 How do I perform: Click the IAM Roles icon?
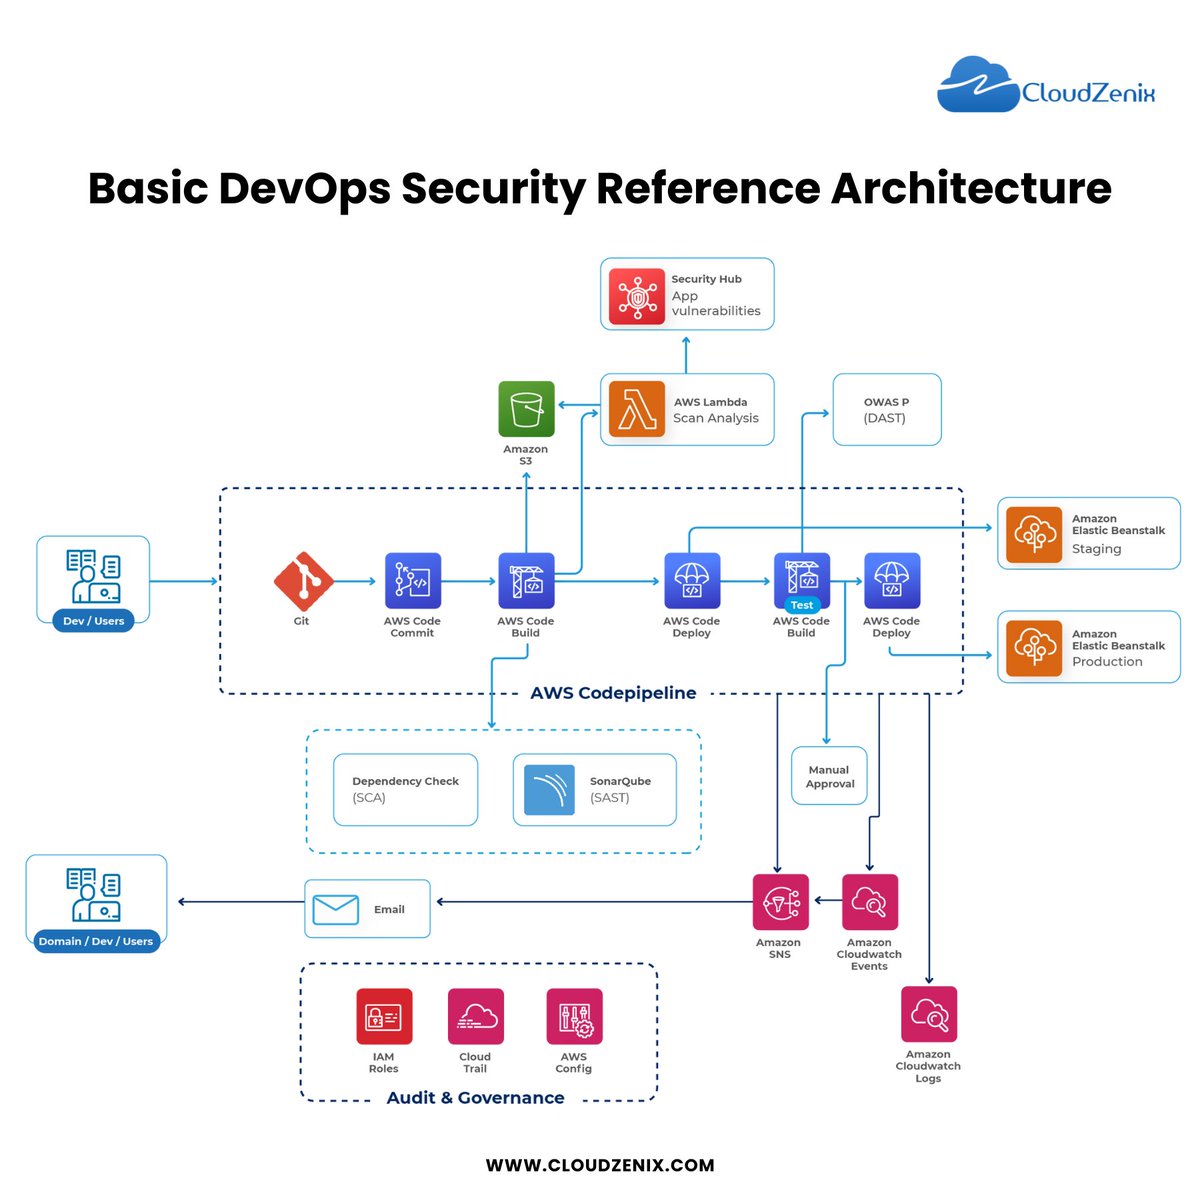(x=384, y=1016)
